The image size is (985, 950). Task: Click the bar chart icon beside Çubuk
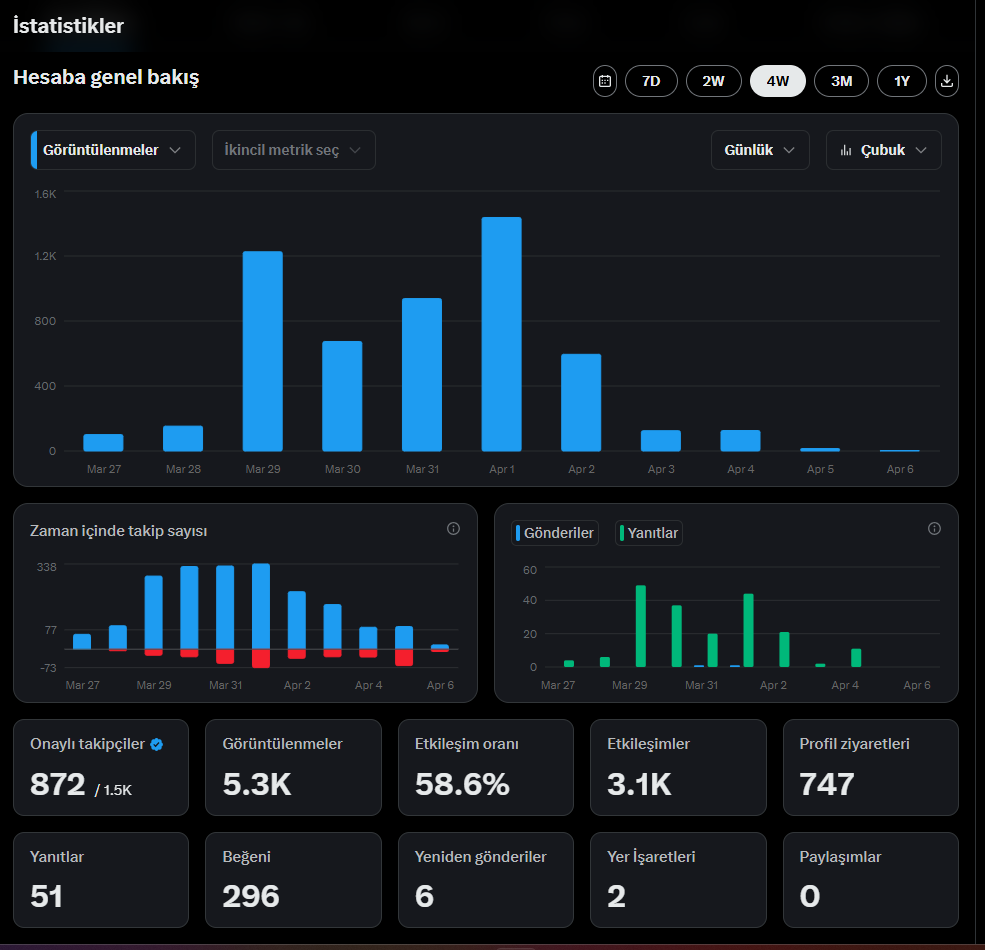846,150
